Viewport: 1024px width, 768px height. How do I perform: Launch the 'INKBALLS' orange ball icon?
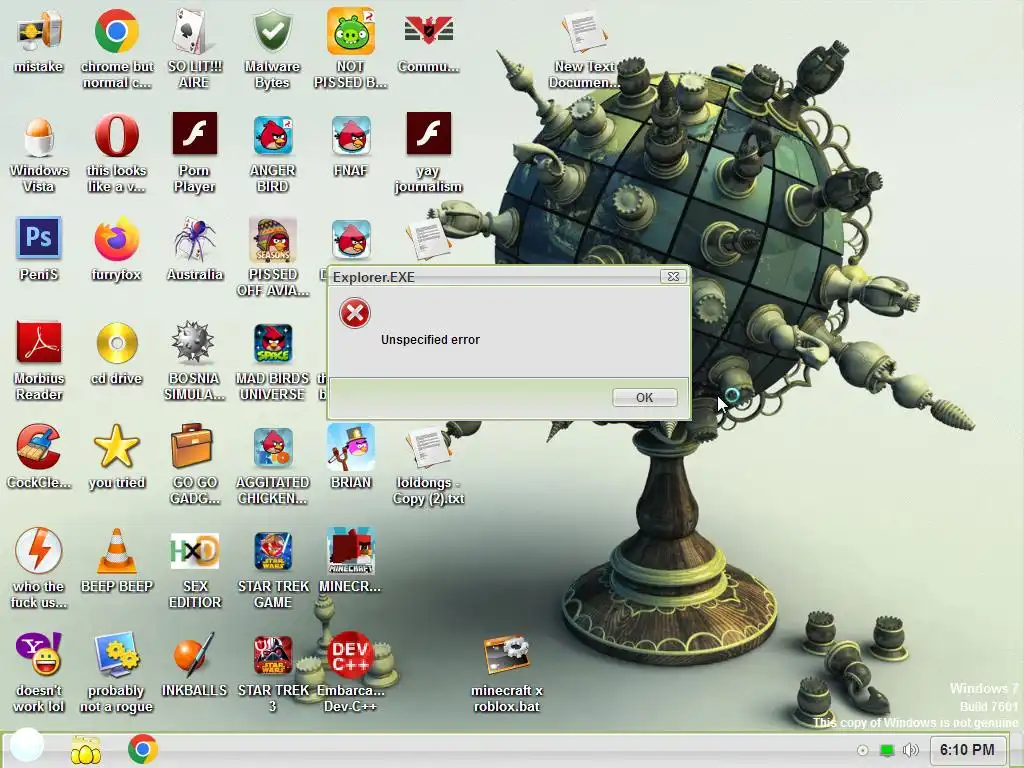pos(194,654)
